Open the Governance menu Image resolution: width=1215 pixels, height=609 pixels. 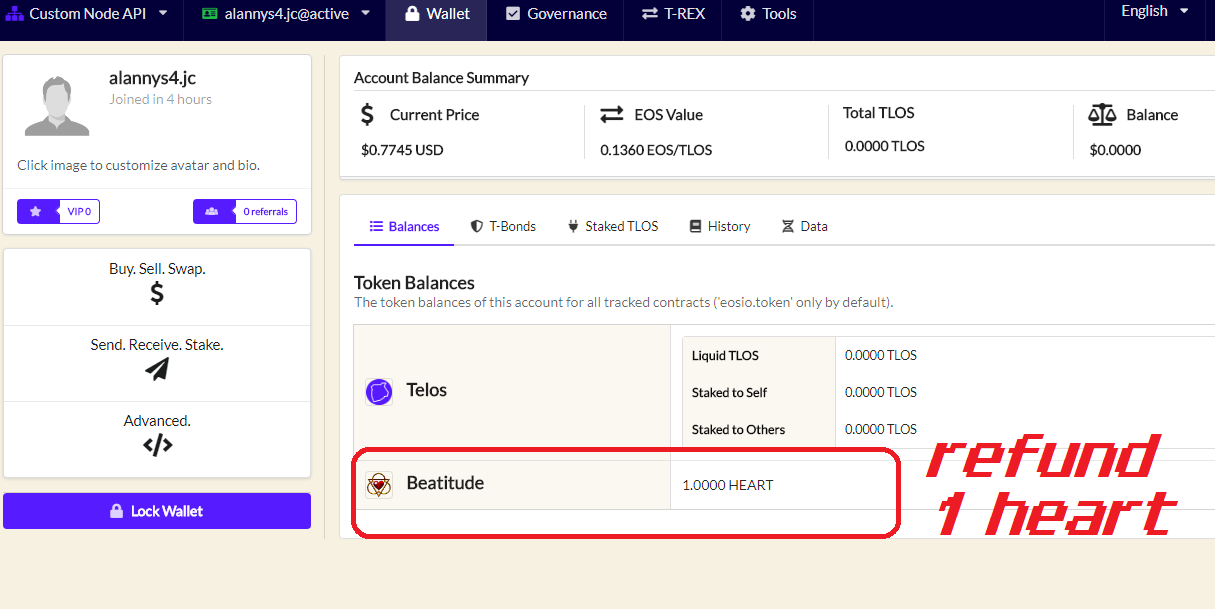pos(556,14)
